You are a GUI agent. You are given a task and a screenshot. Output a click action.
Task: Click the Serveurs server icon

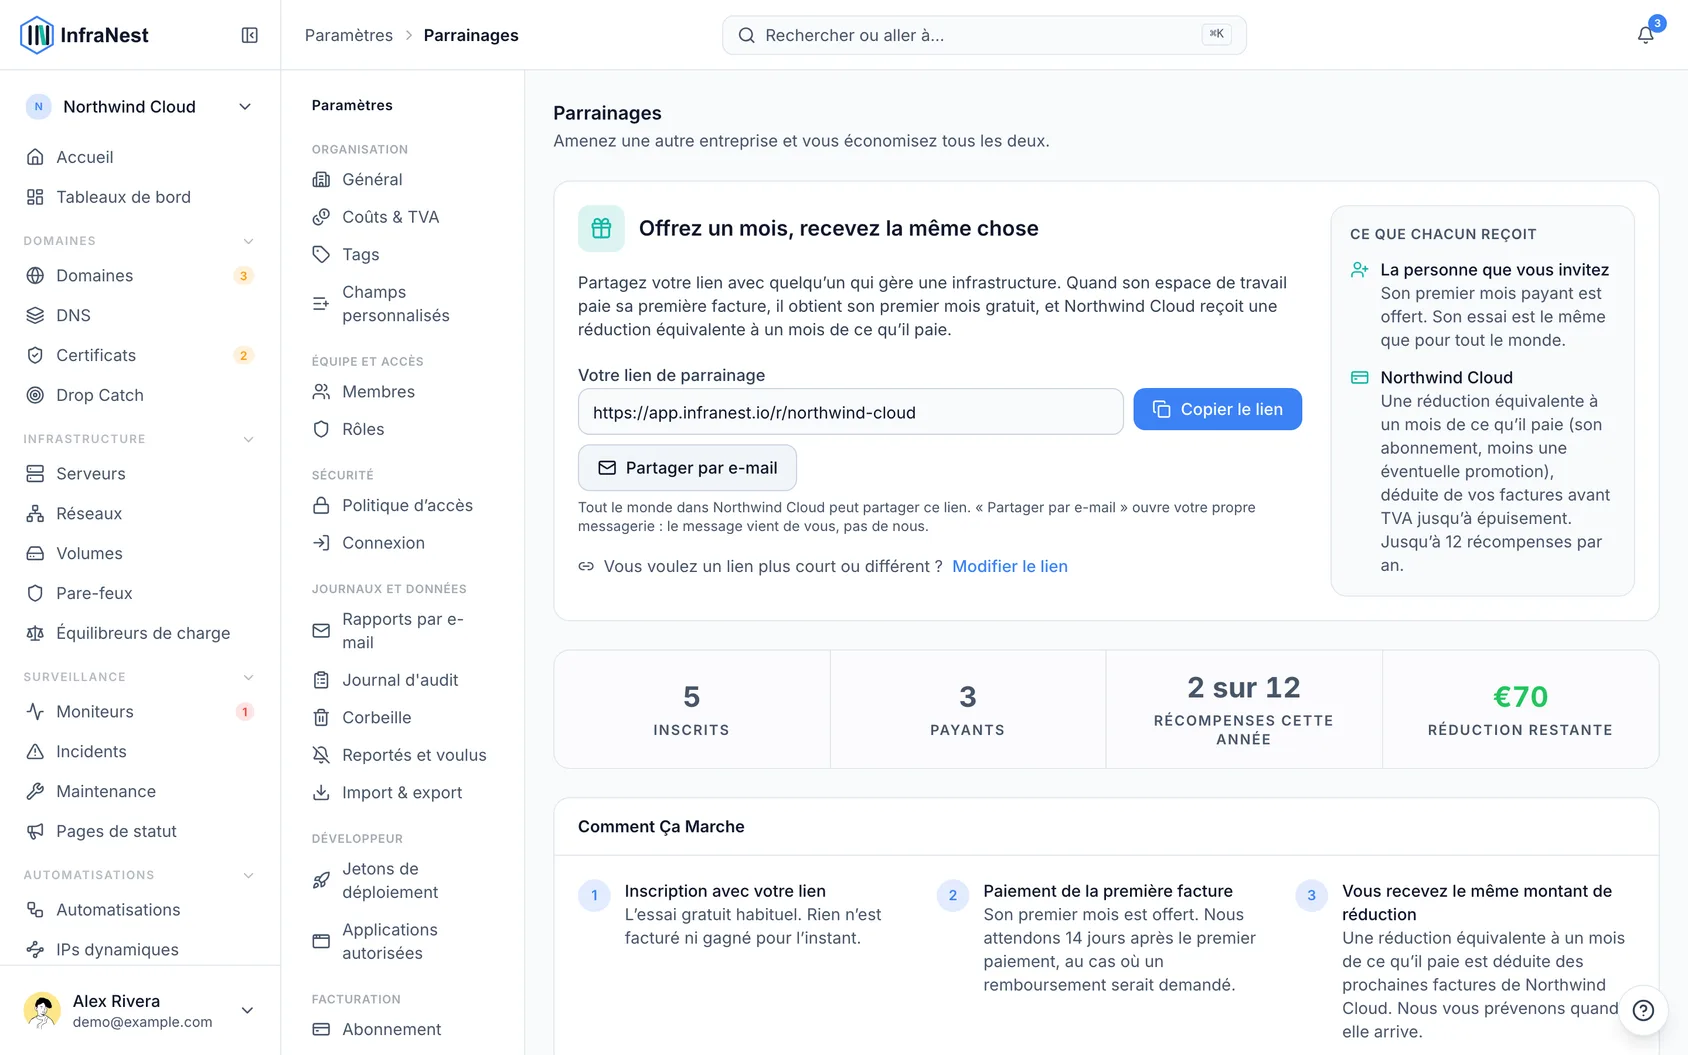click(x=35, y=473)
